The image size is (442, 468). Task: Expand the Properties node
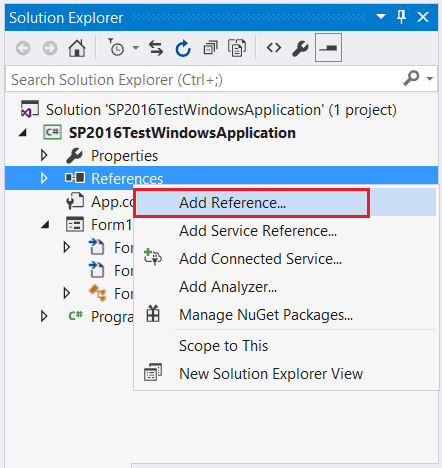pos(44,155)
